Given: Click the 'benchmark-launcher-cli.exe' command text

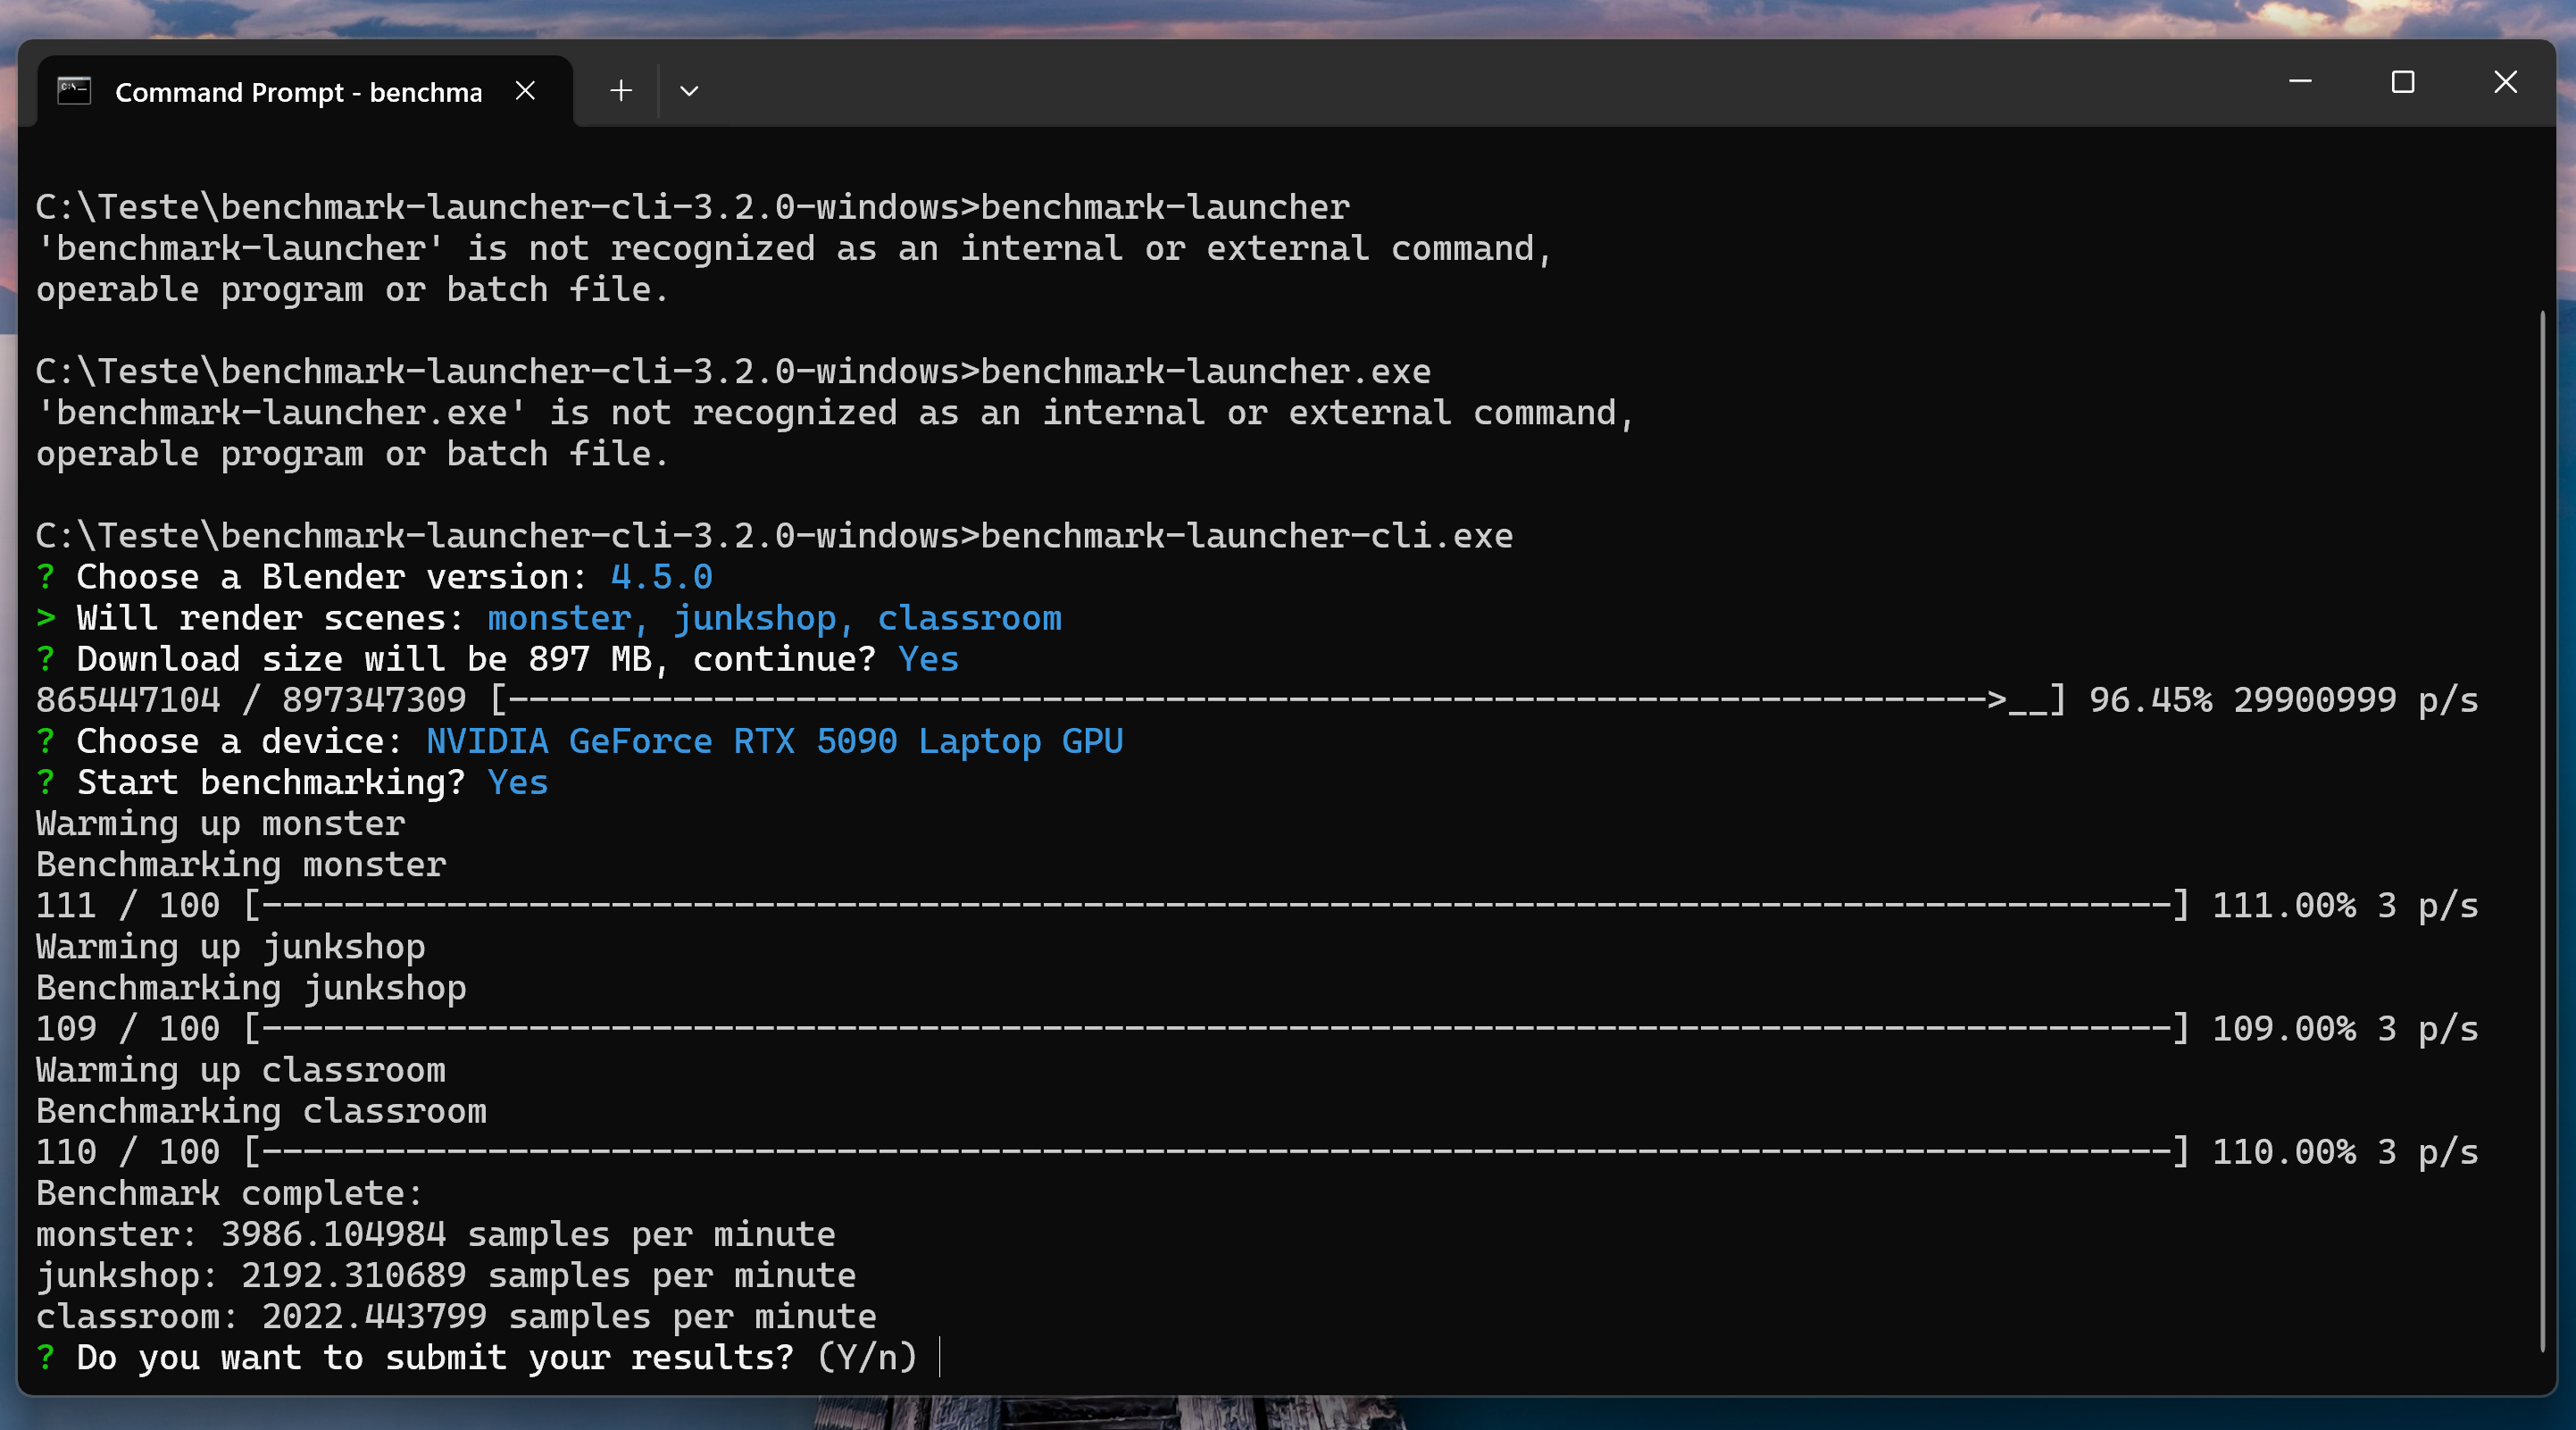Looking at the screenshot, I should (1246, 536).
